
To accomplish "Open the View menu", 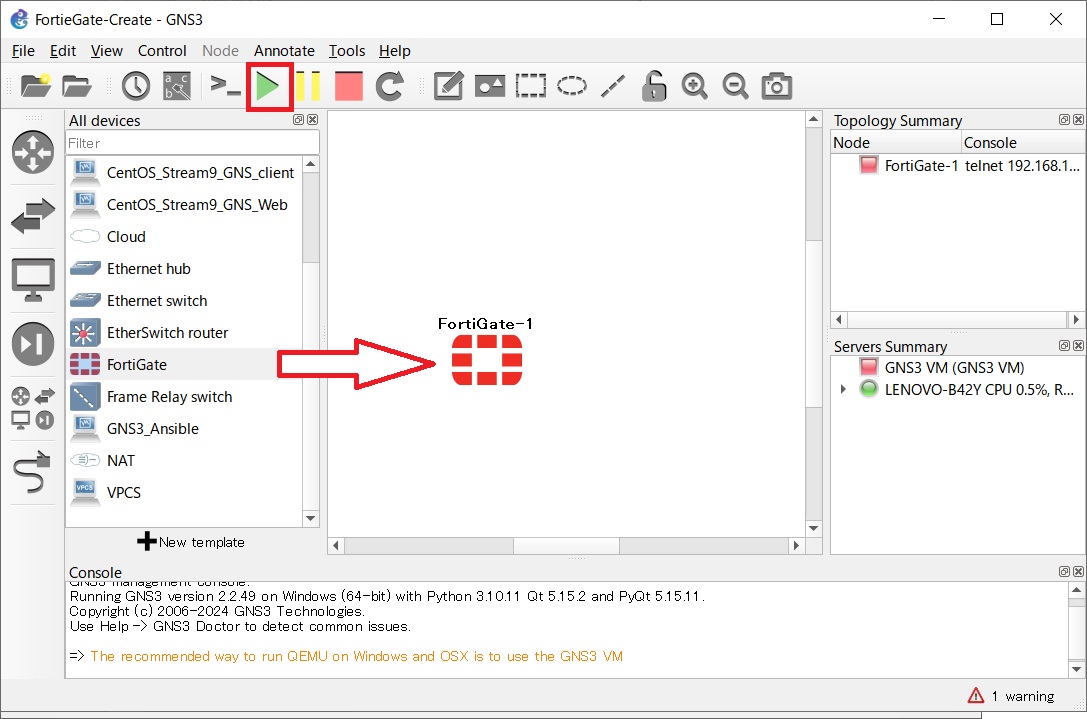I will [107, 51].
